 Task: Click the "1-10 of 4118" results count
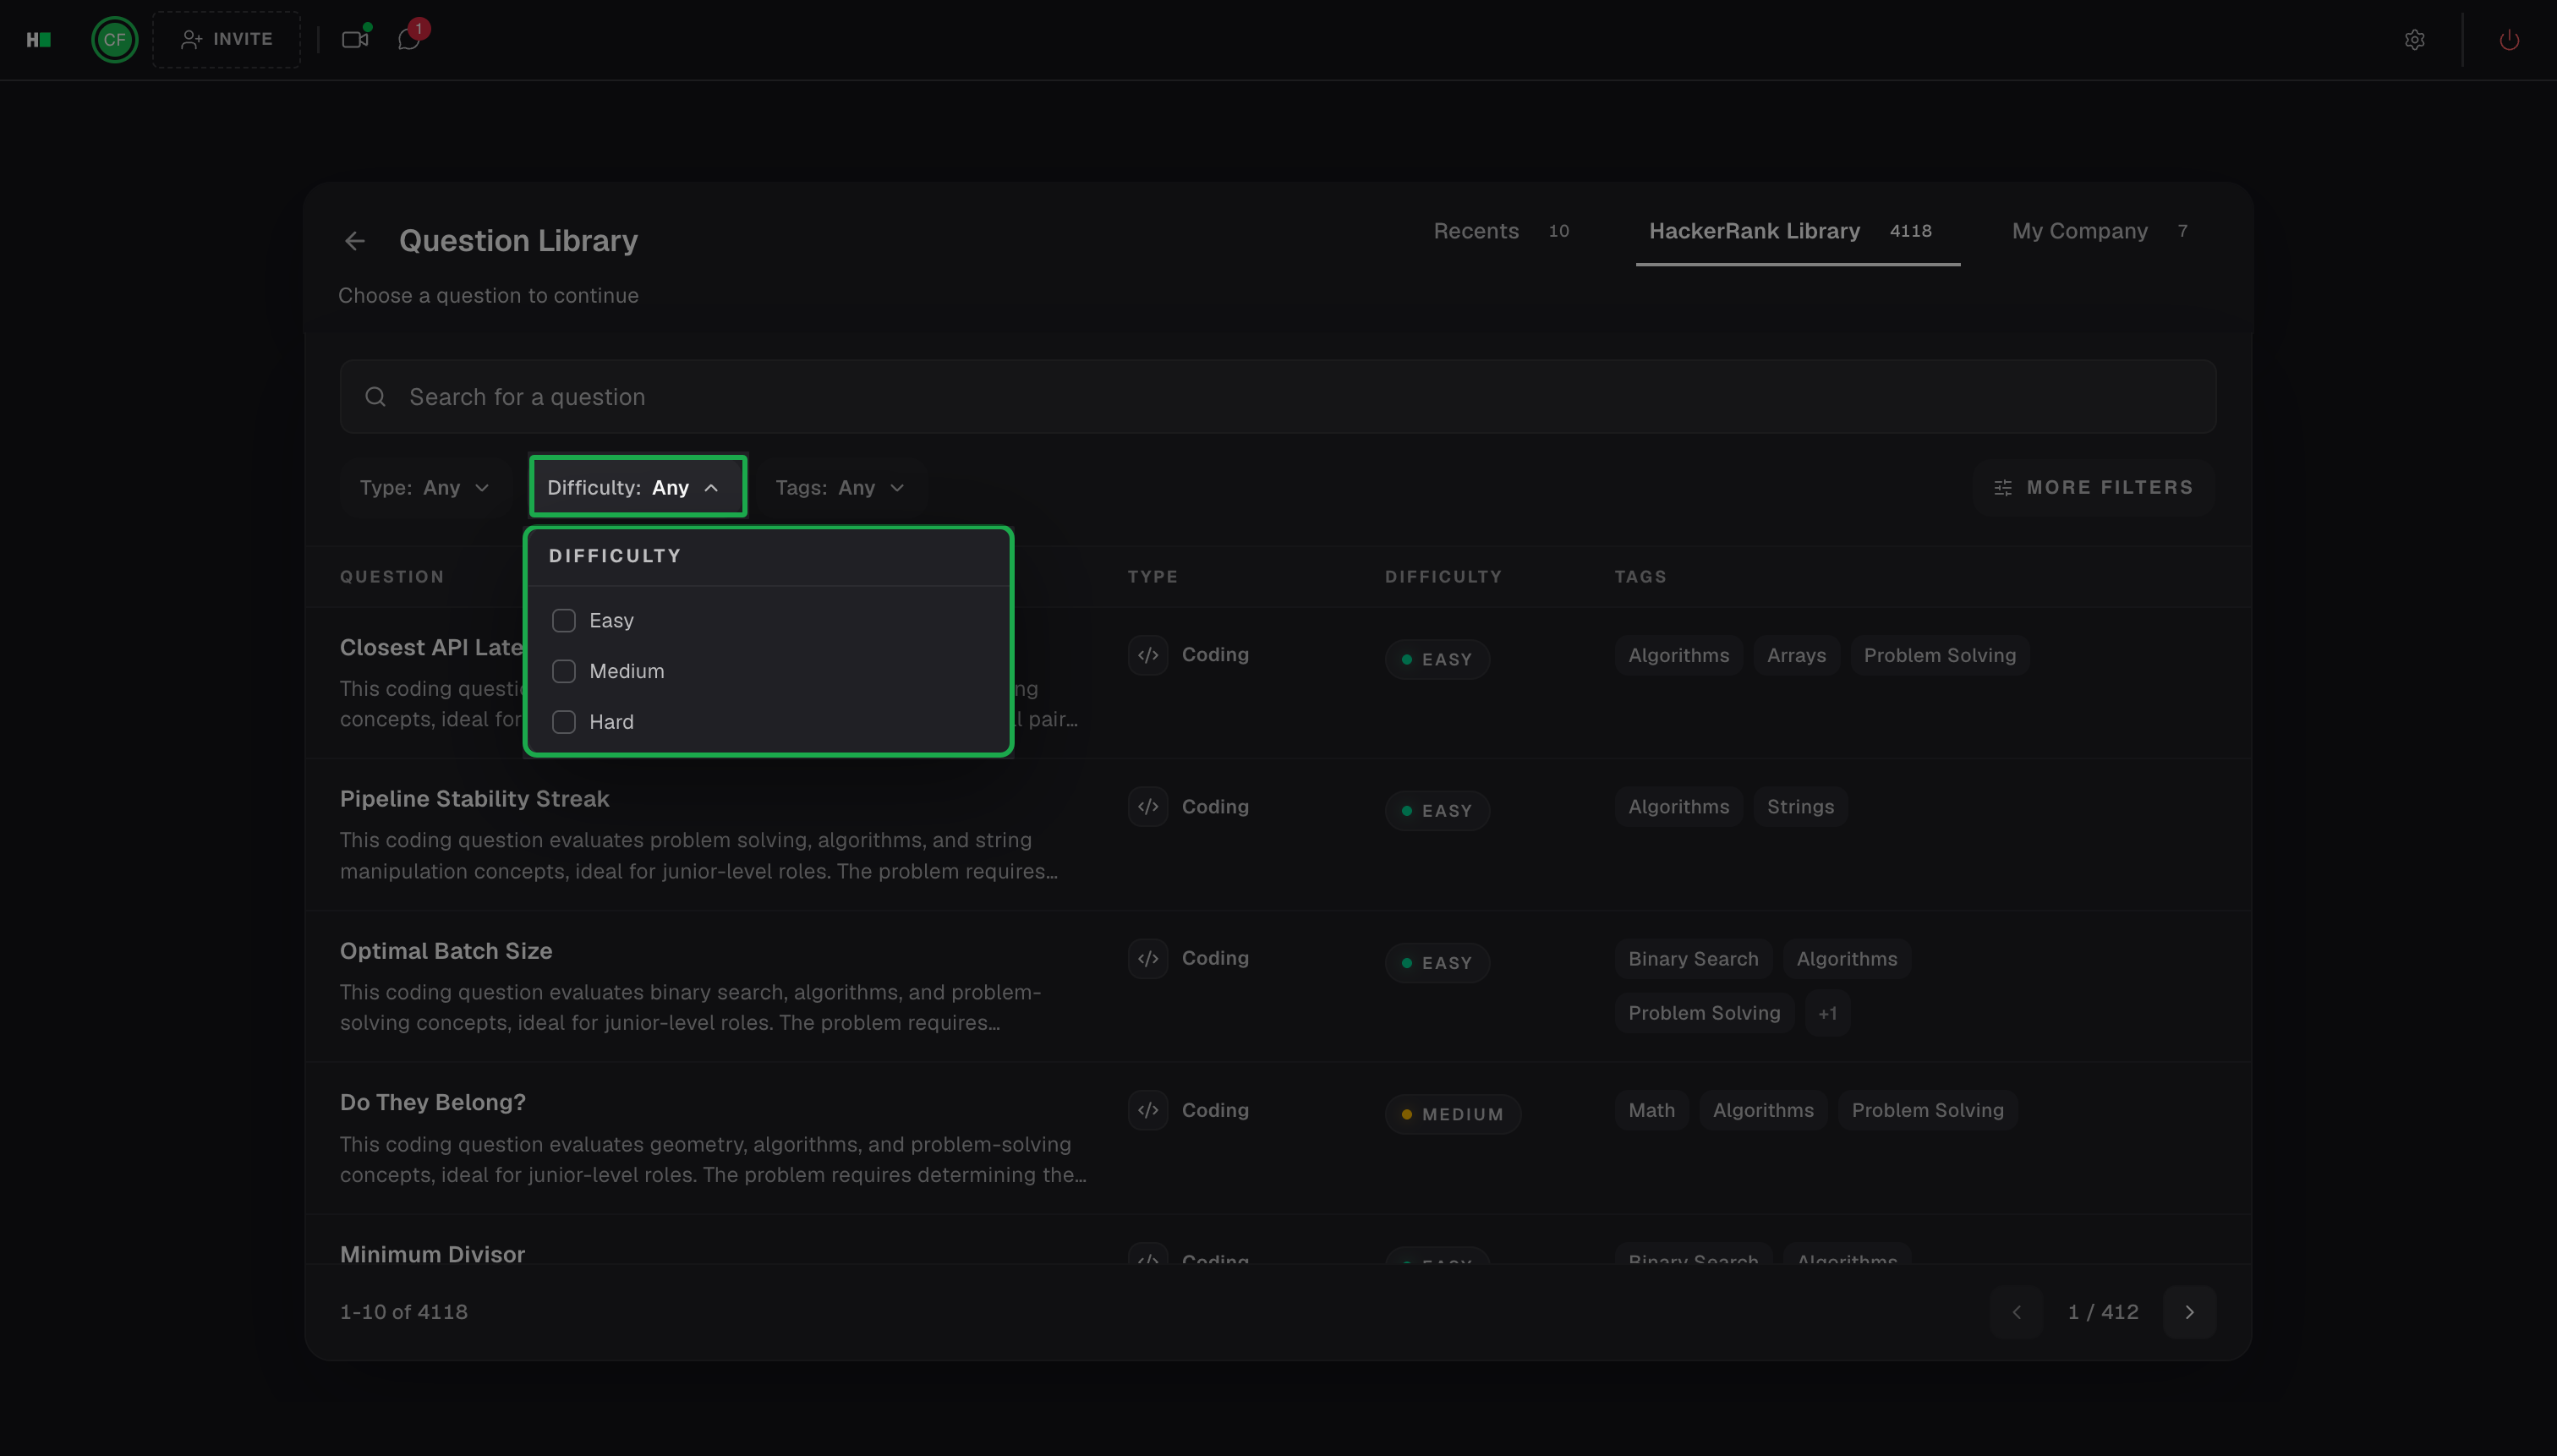click(404, 1312)
